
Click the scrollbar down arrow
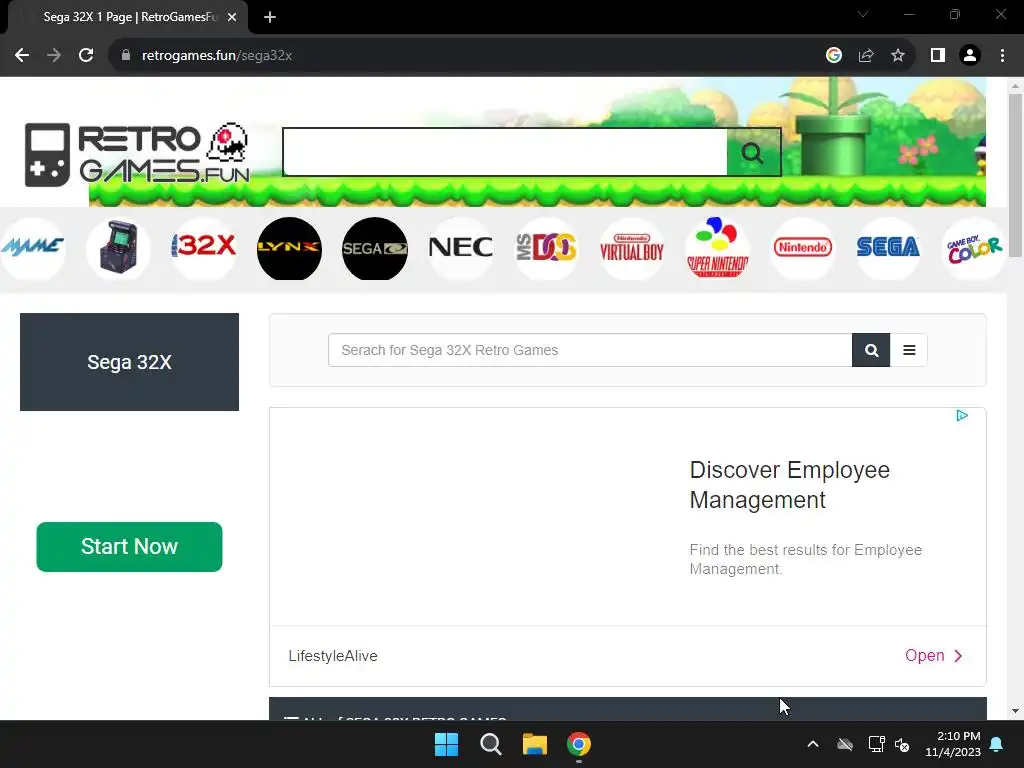click(x=1015, y=711)
